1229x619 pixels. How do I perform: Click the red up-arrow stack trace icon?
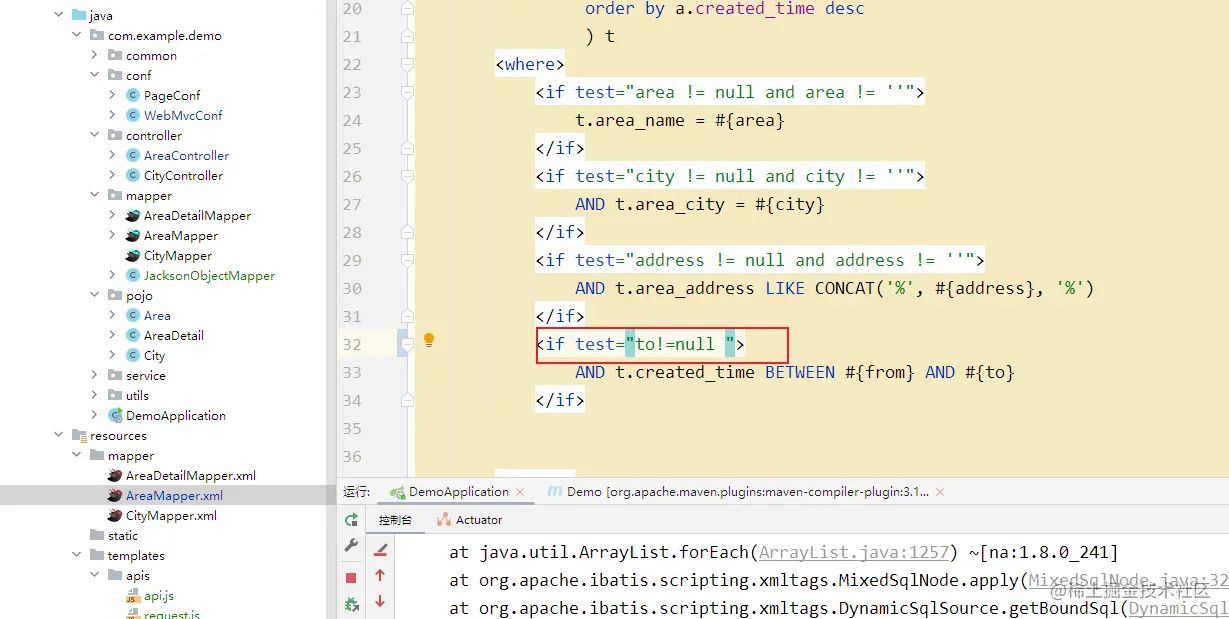click(x=380, y=575)
